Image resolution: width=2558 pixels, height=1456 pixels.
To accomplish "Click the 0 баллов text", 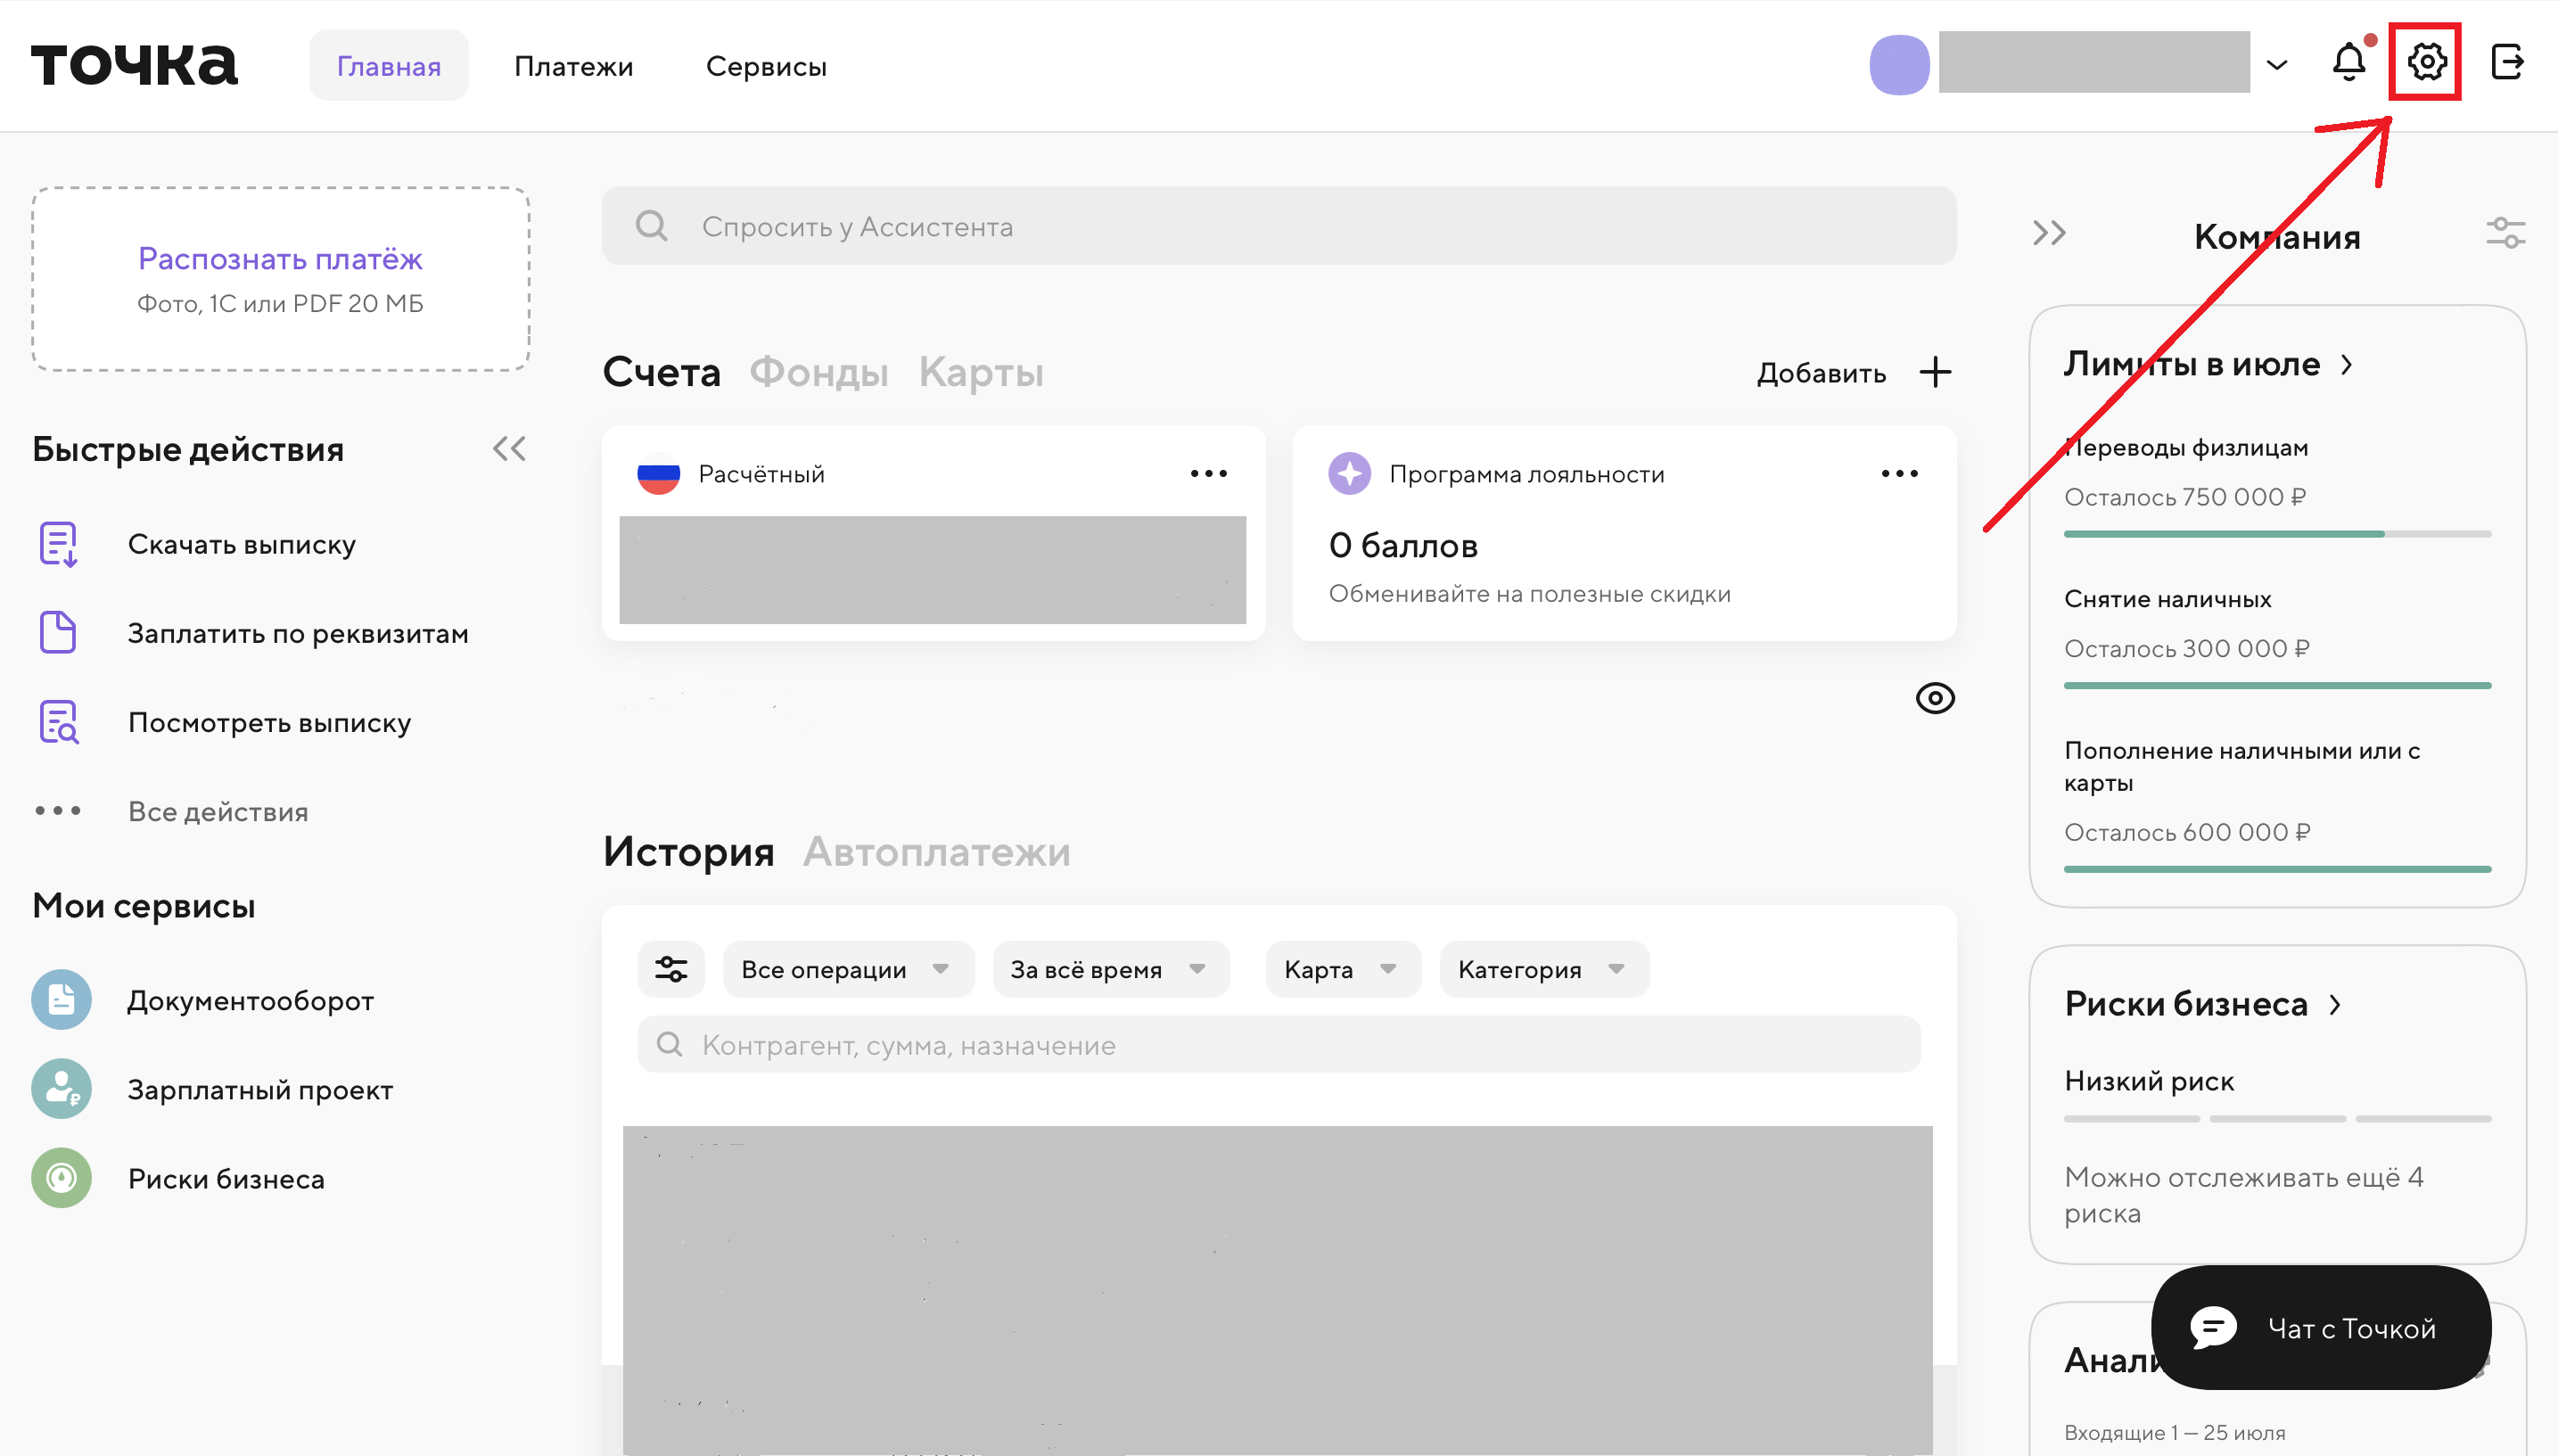I will coord(1403,546).
